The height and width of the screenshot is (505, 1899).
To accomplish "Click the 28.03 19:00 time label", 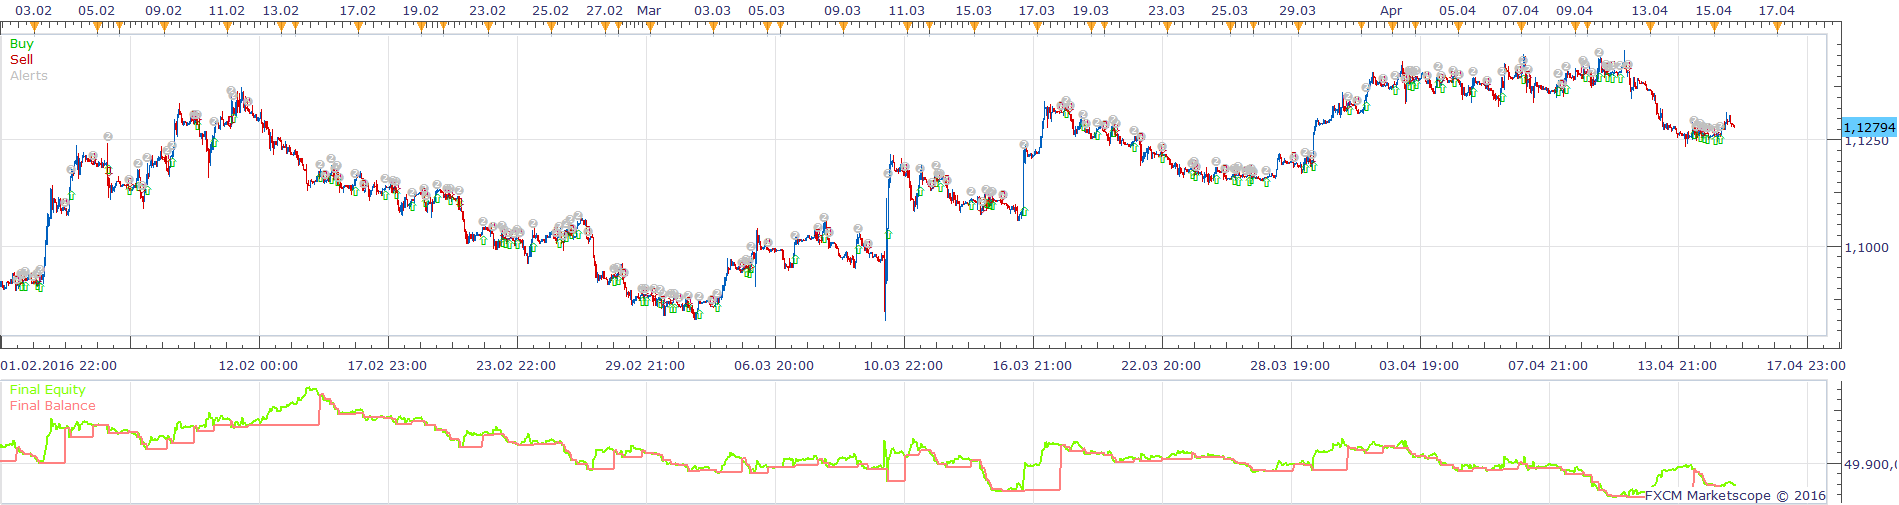I will (x=1290, y=366).
